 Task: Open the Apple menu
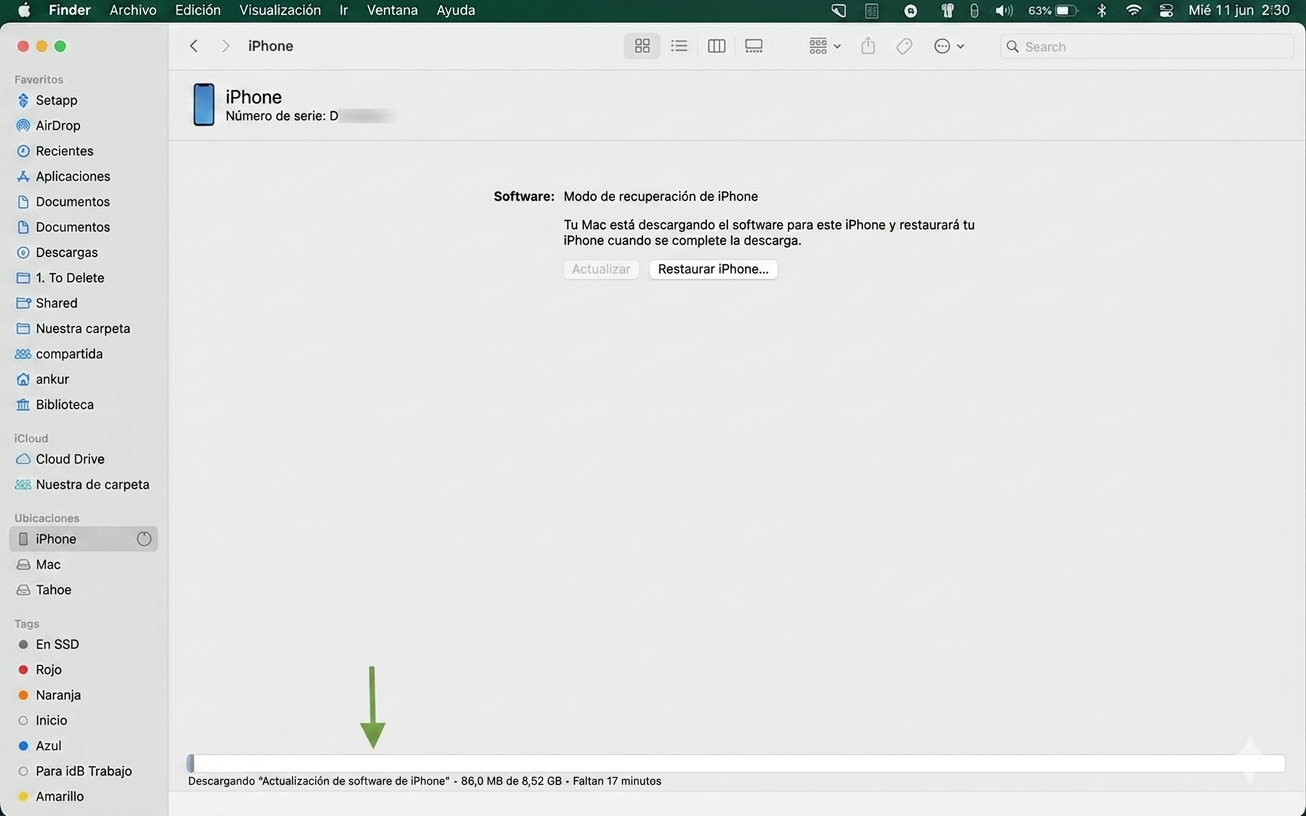[24, 10]
